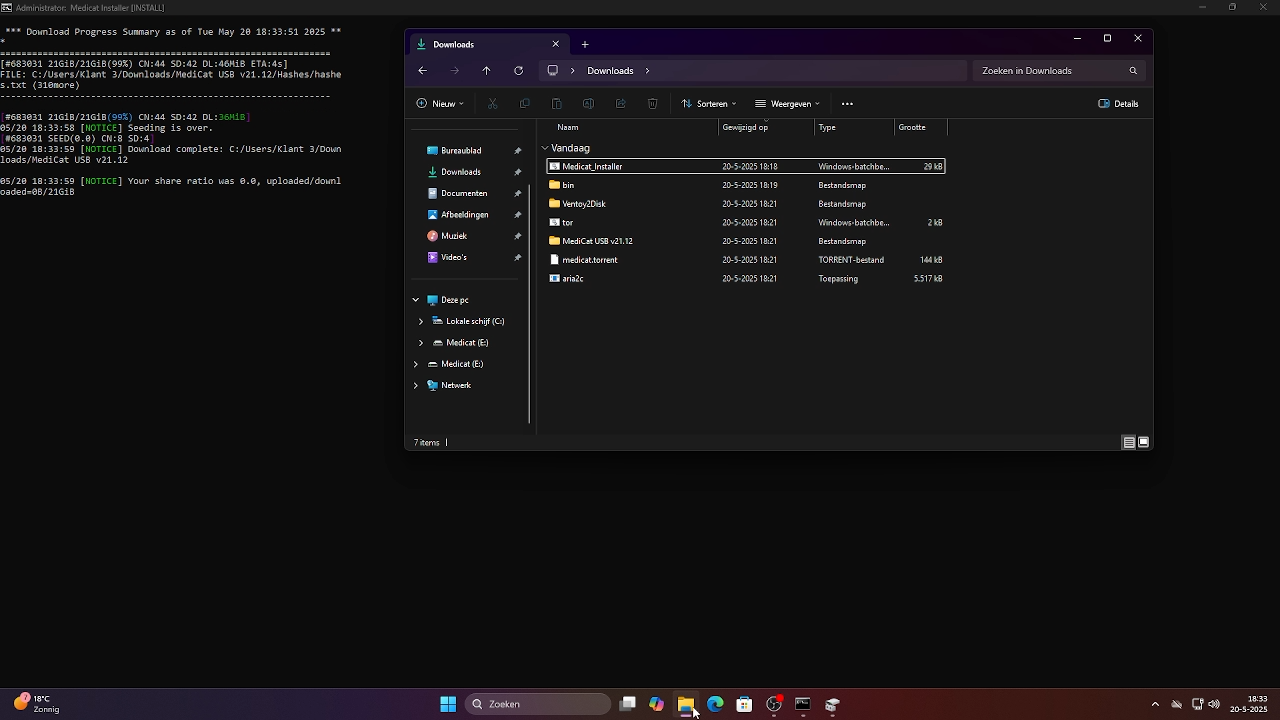Click the Back navigation arrow
The height and width of the screenshot is (720, 1280).
[422, 71]
